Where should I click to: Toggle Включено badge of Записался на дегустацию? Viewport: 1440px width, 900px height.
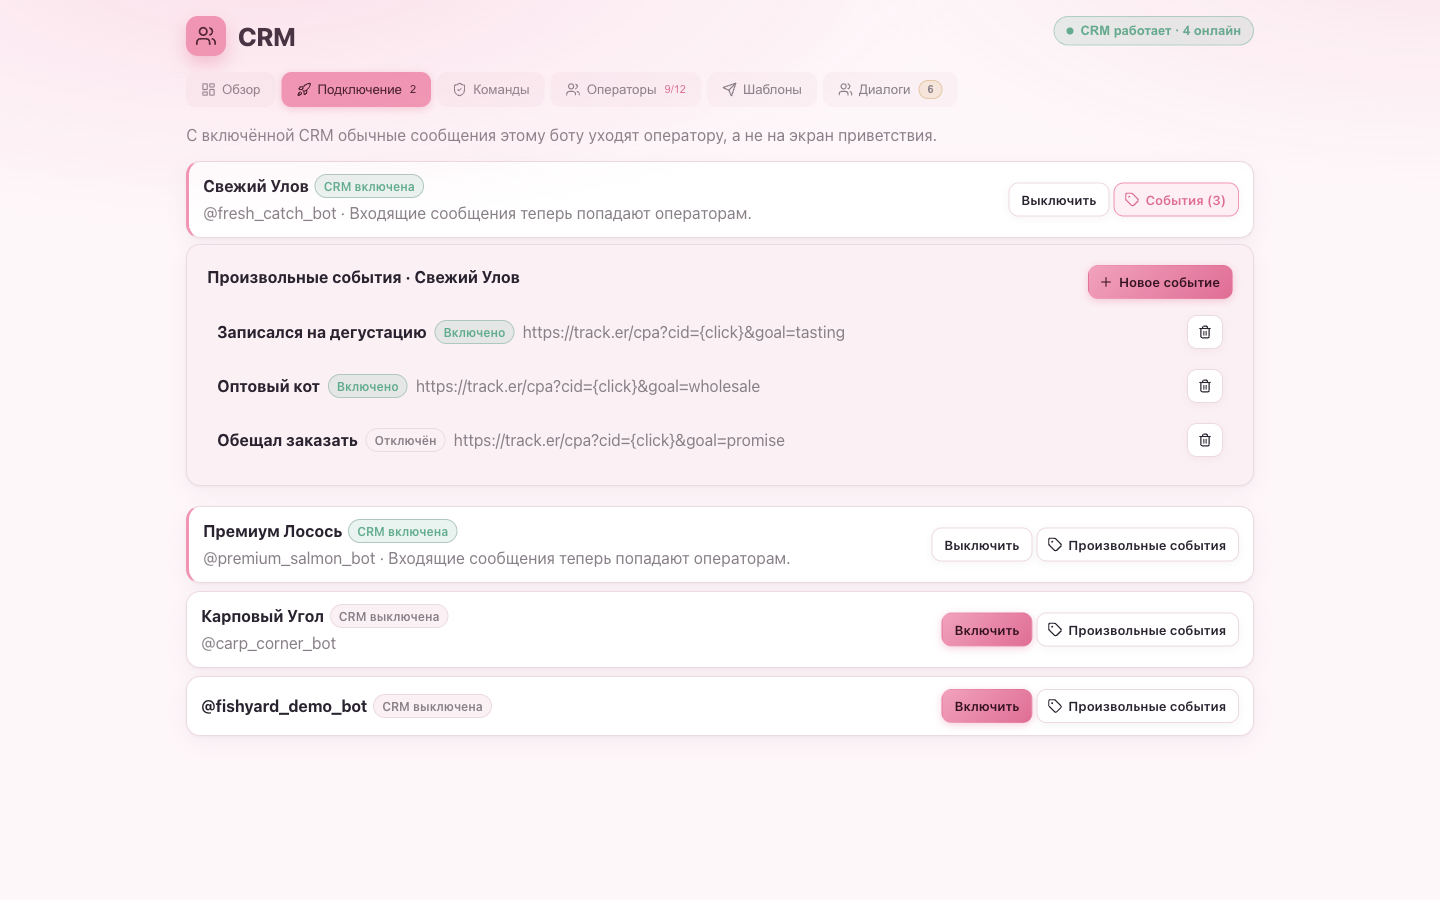[x=474, y=332]
